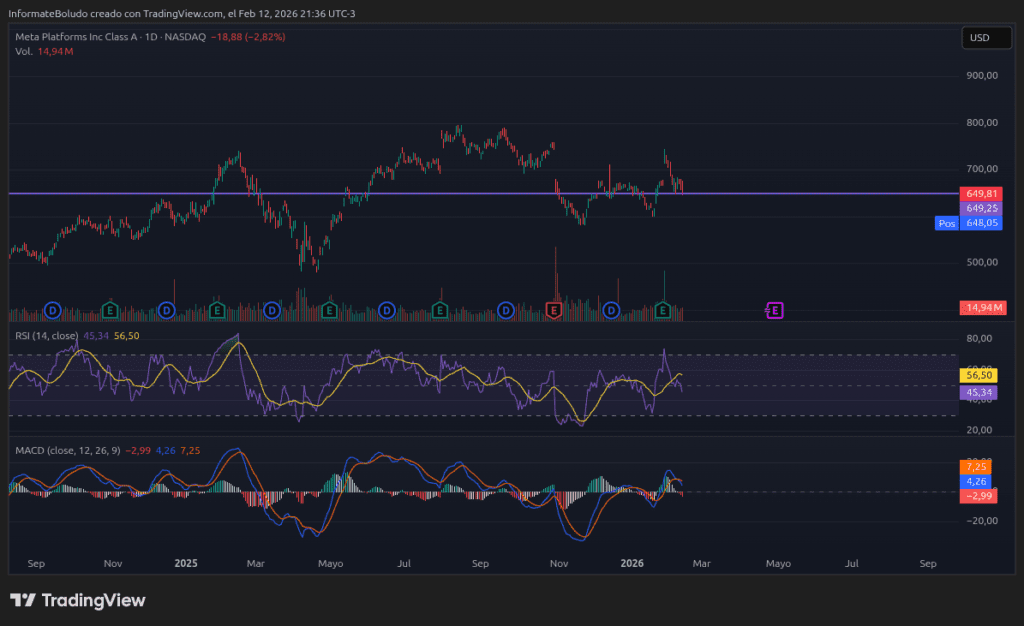Click the red 14,94 M volume axis label
Viewport: 1024px width, 626px height.
pos(981,307)
